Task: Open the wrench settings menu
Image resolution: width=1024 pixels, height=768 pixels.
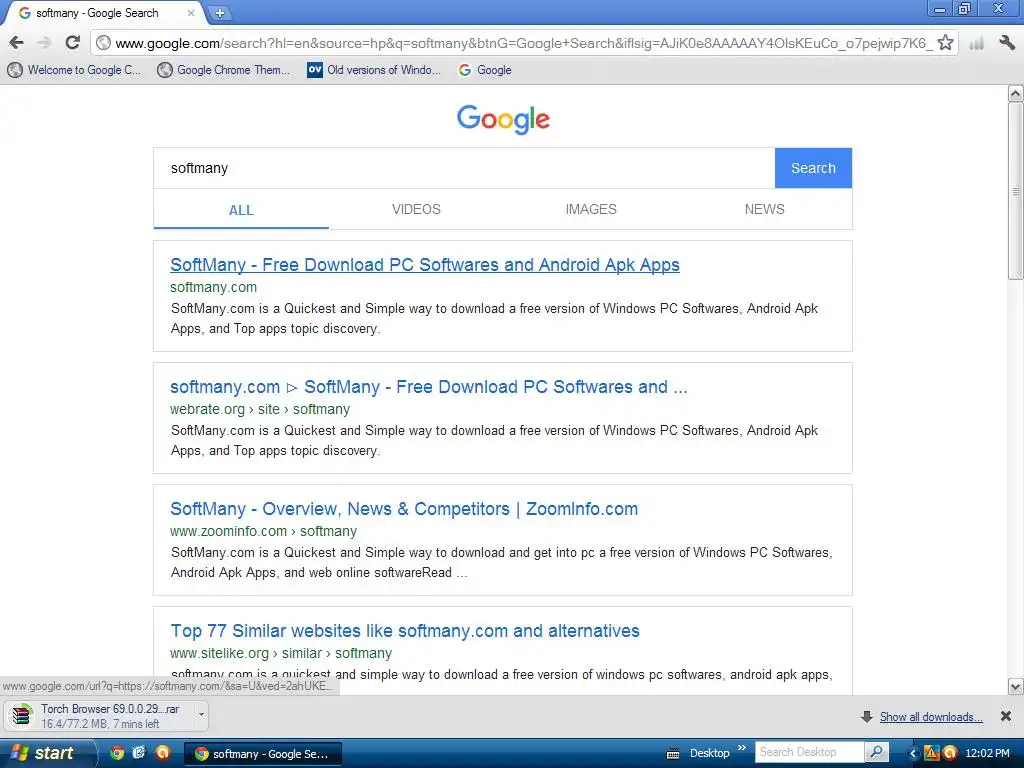Action: click(x=1006, y=43)
